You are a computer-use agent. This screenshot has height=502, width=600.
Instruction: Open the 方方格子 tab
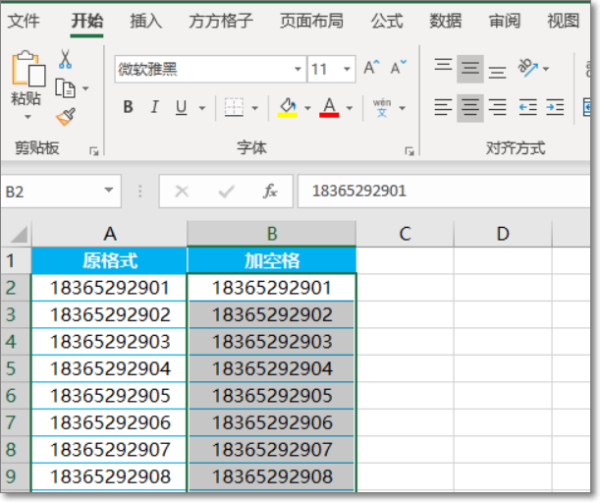(221, 21)
